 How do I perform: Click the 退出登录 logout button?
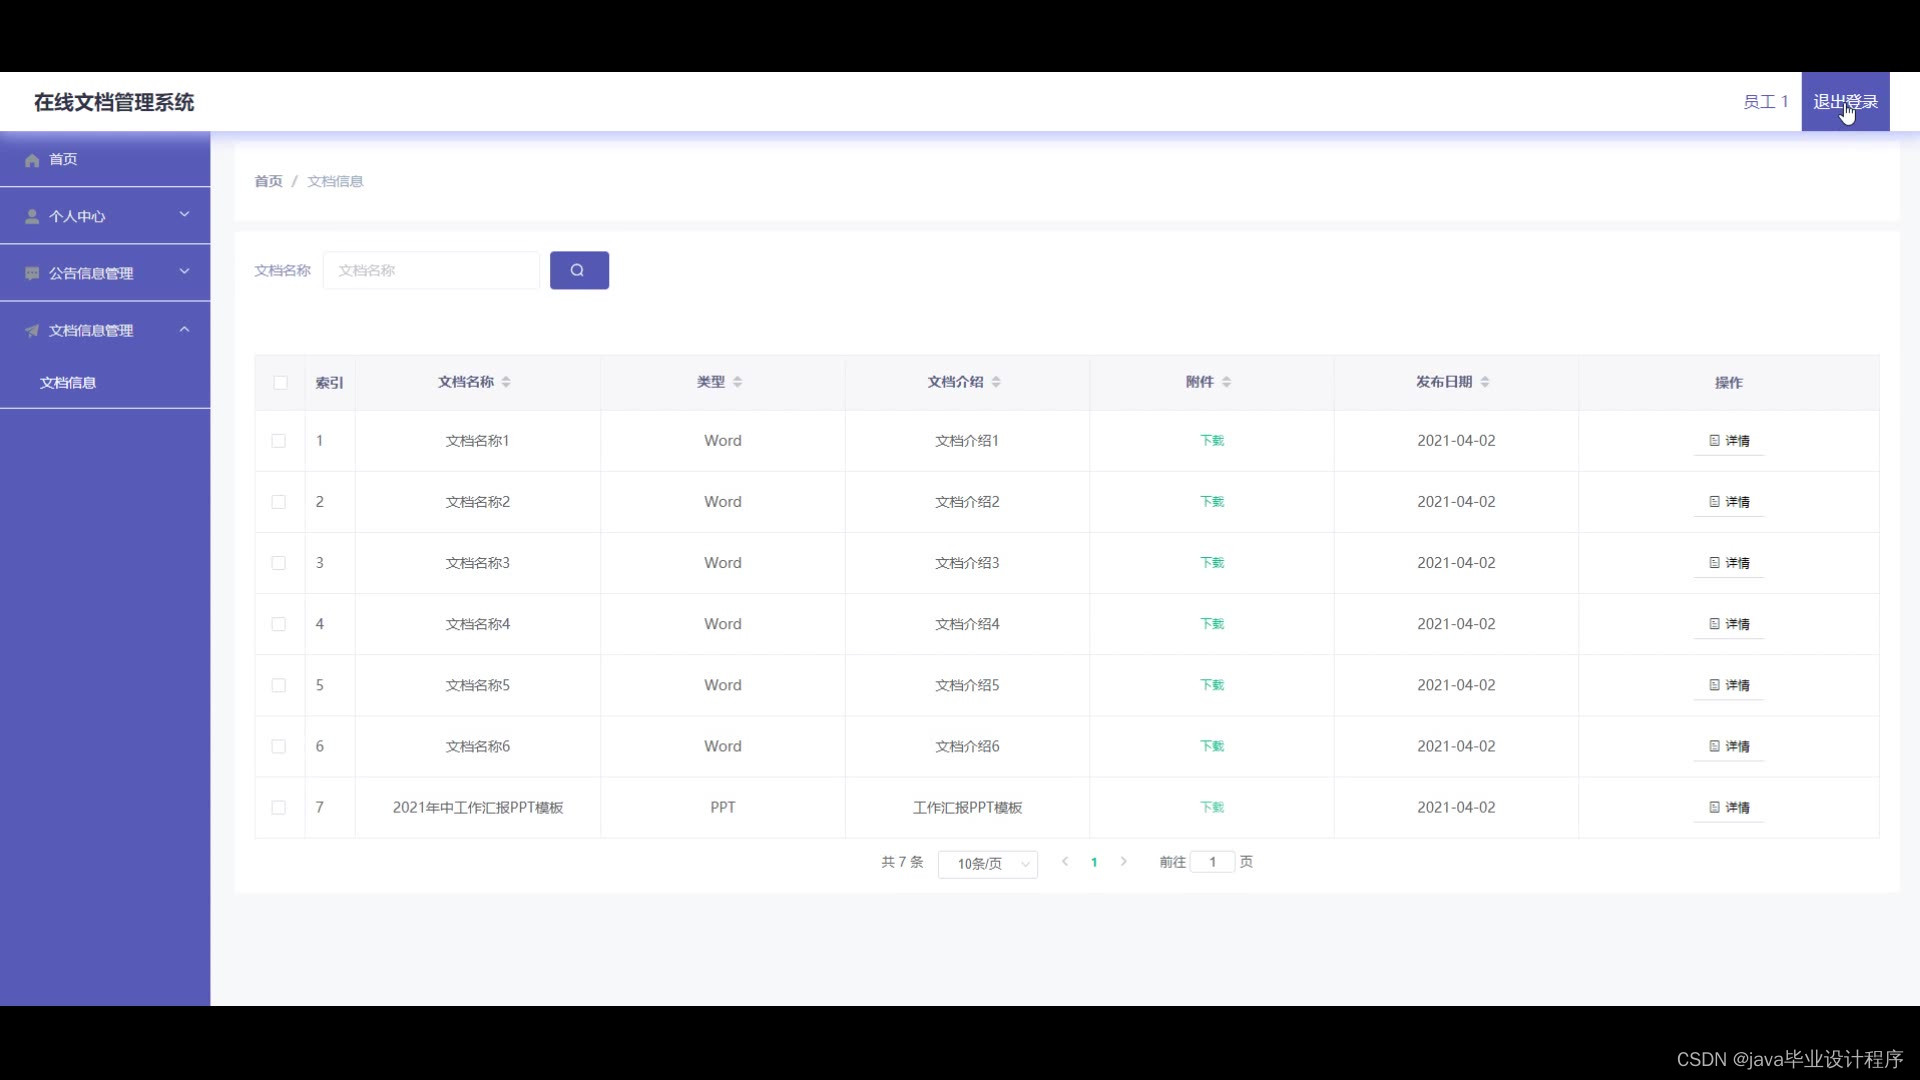click(1844, 102)
